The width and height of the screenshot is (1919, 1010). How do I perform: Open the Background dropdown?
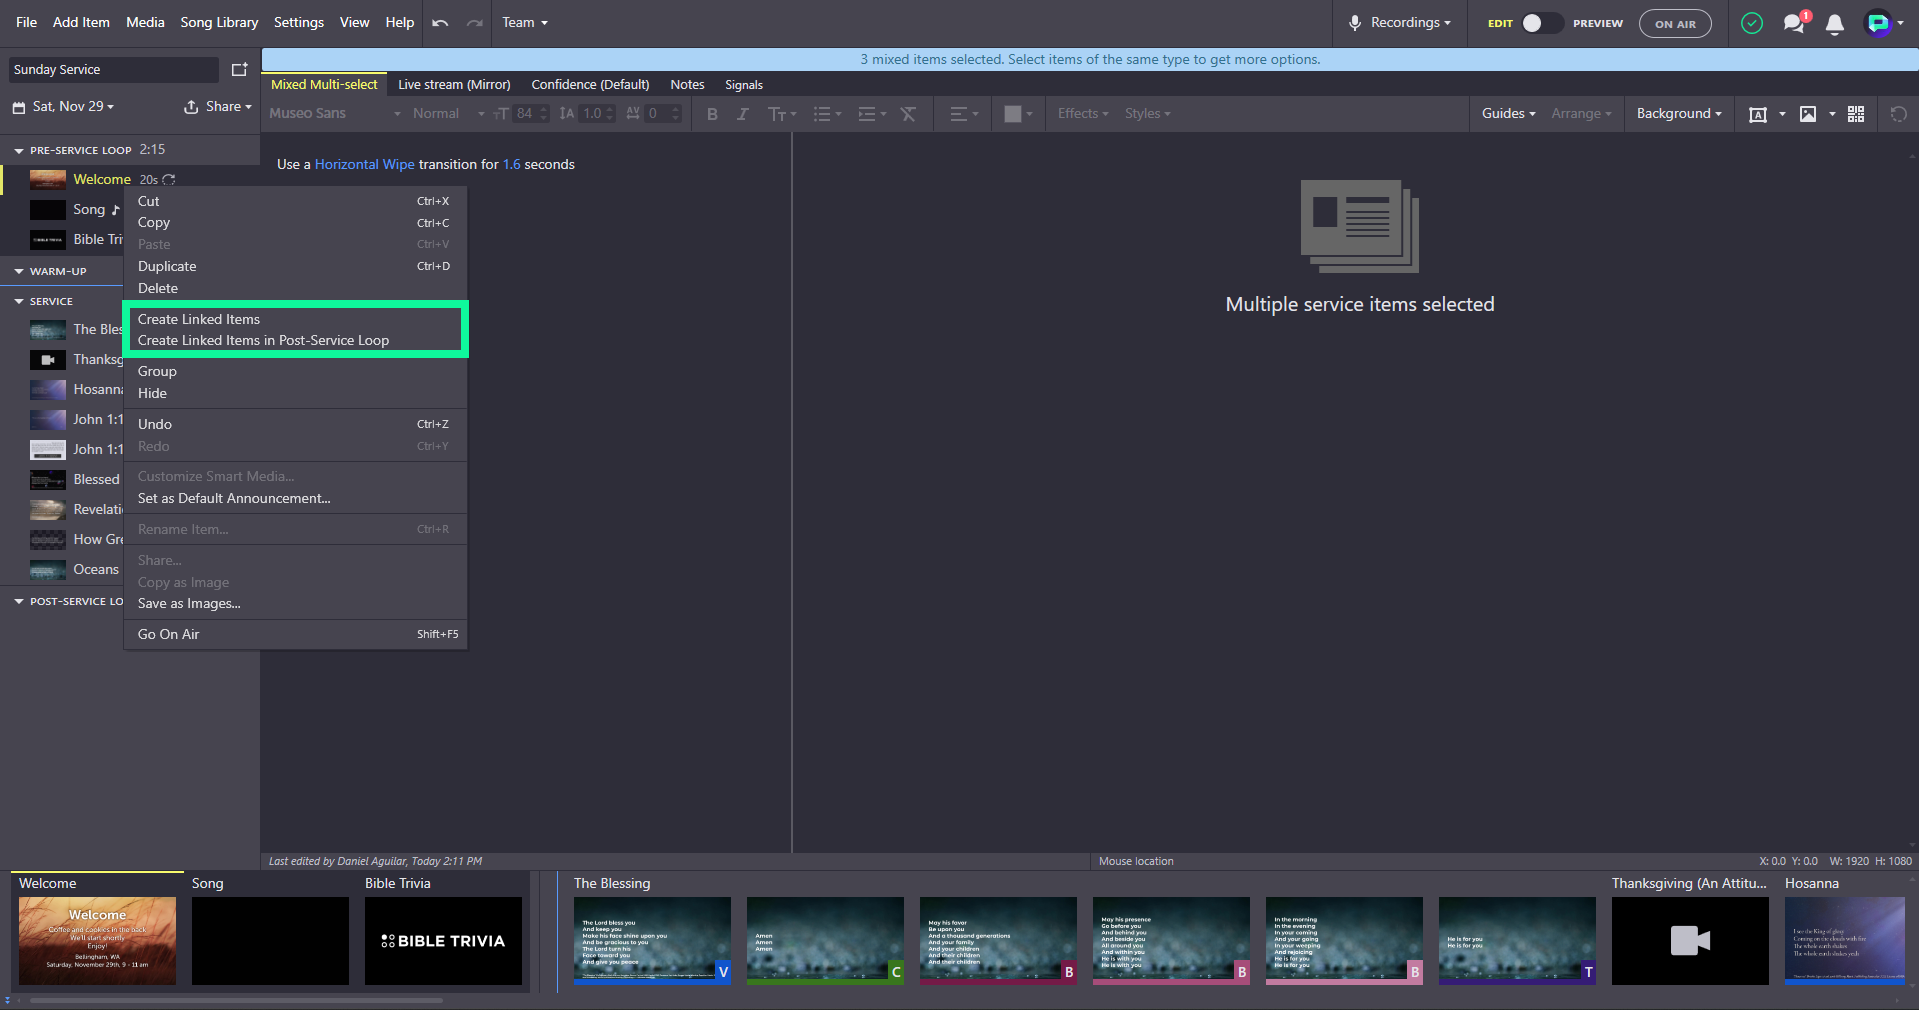(x=1679, y=114)
